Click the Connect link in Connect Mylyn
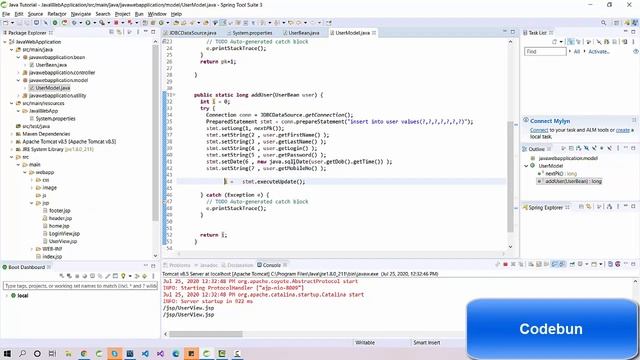This screenshot has height=360, width=640. [539, 130]
